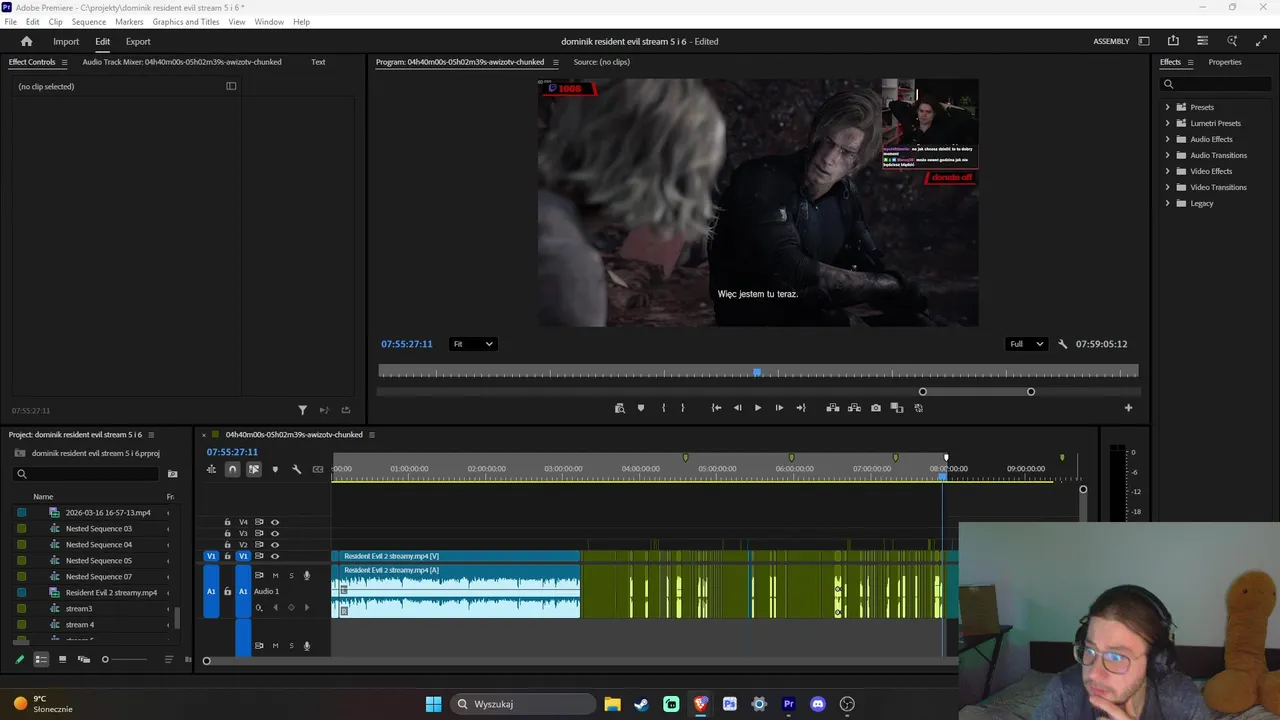The image size is (1280, 720).
Task: Click Go to Out point button
Action: click(801, 408)
